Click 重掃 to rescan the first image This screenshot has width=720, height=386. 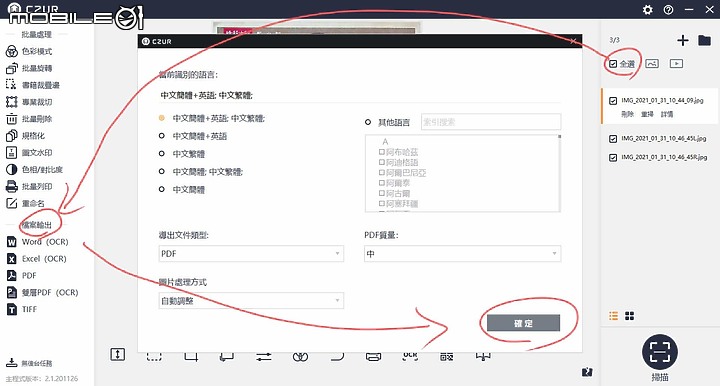pos(647,114)
